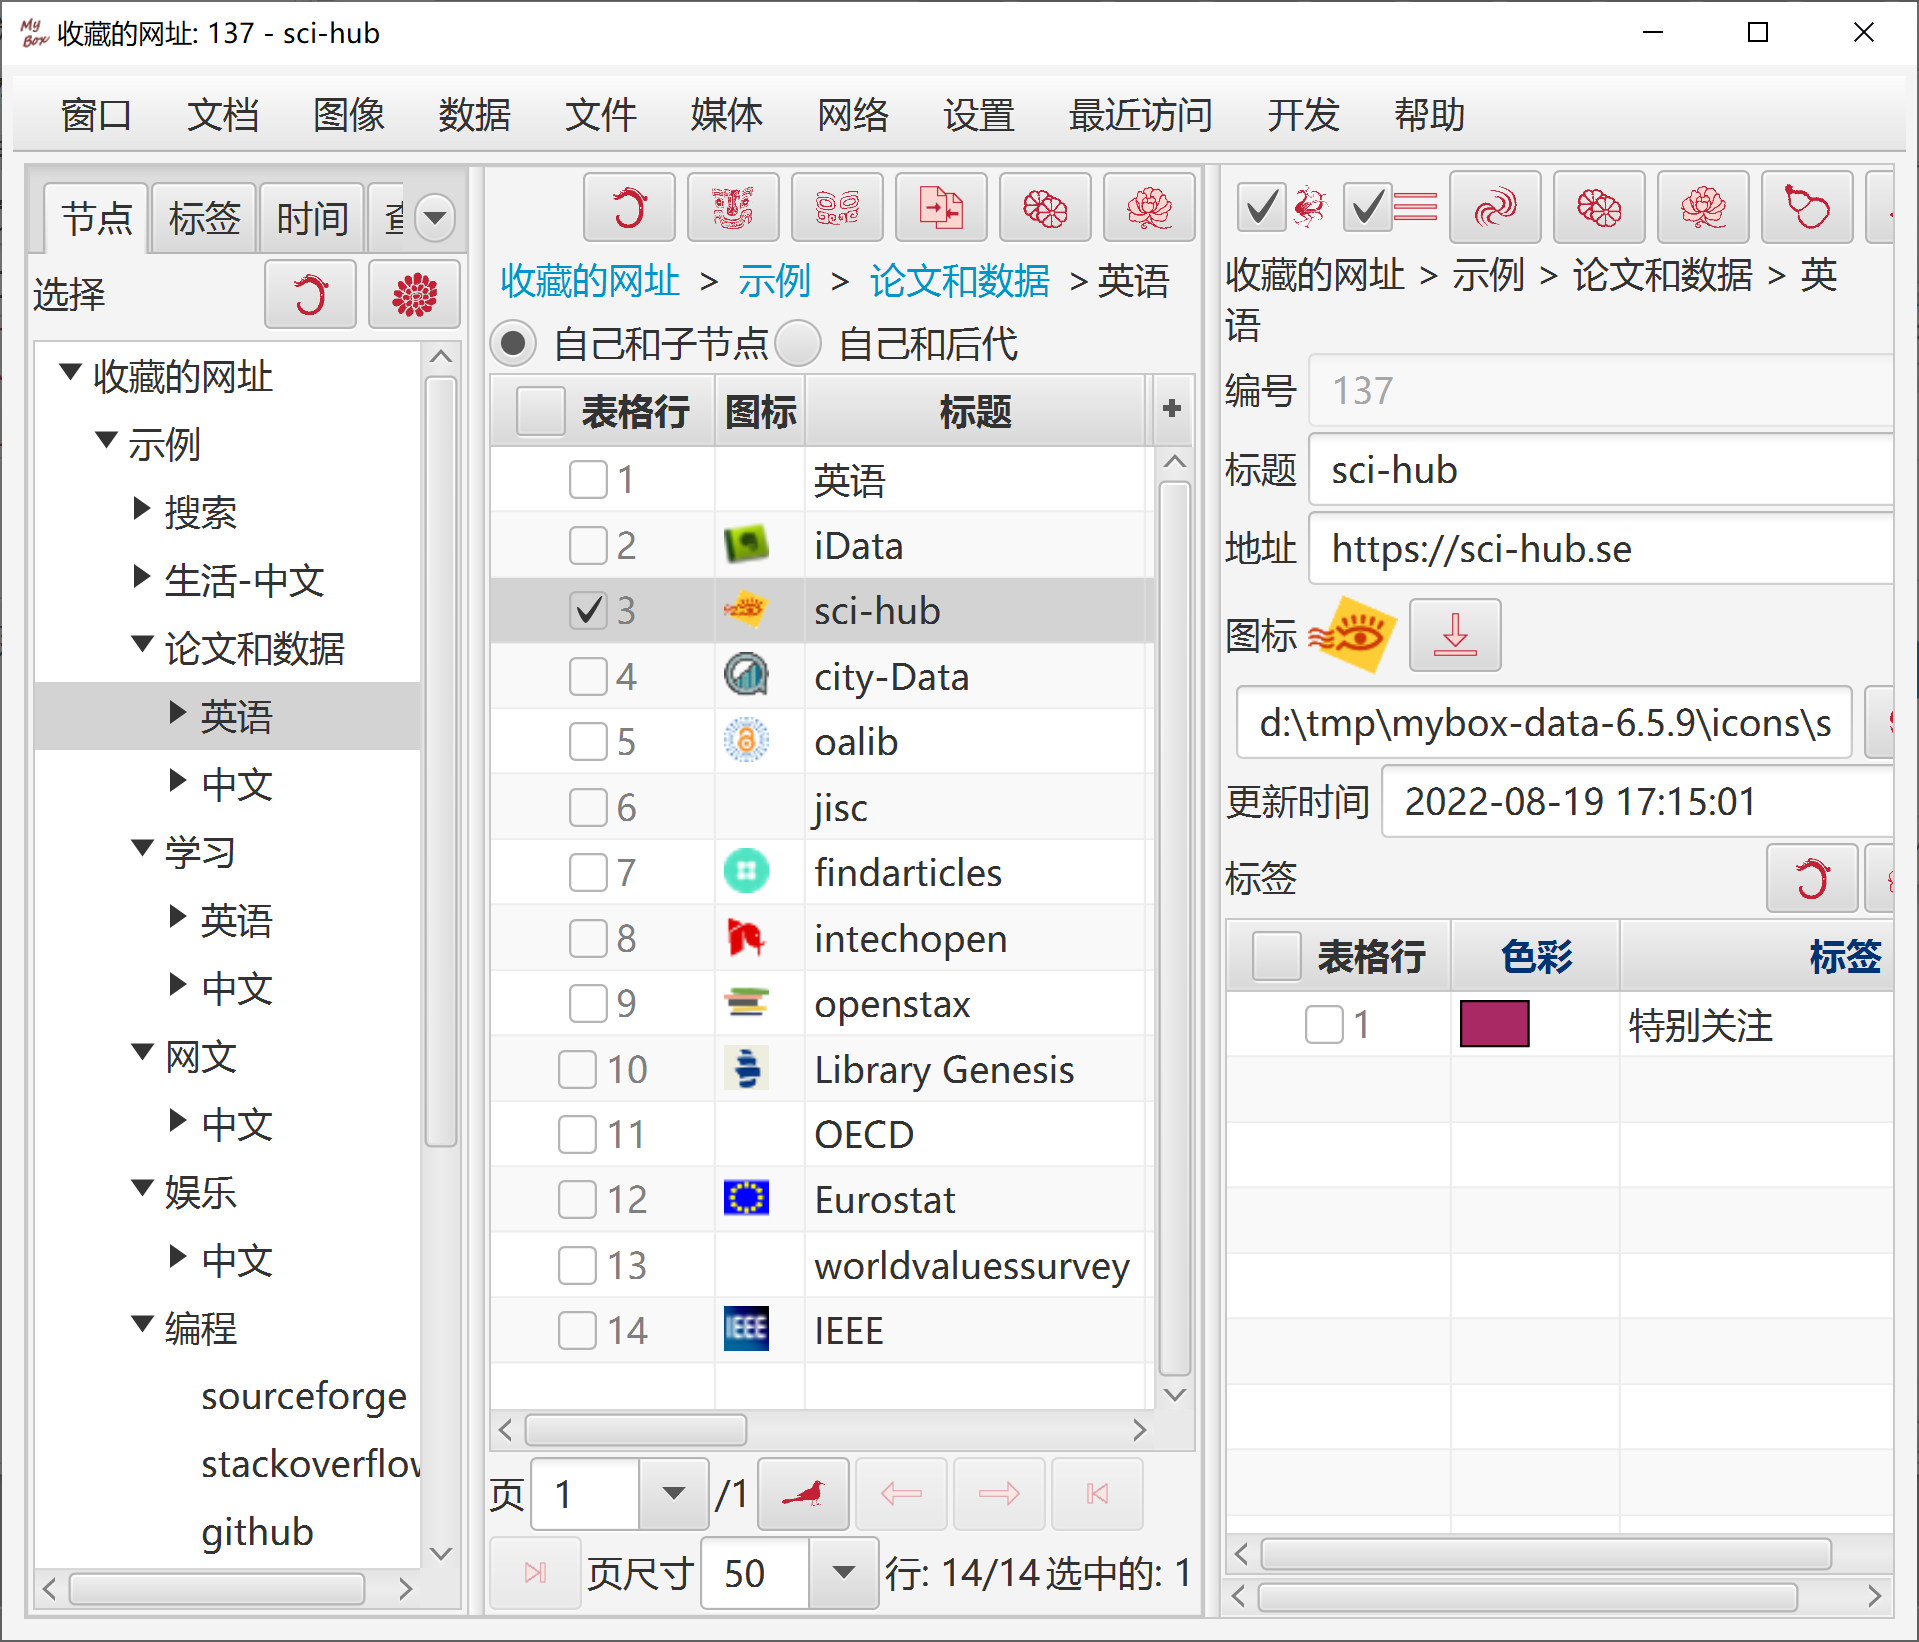
Task: Collapse the 收藏的网址 root node
Action: 70,372
